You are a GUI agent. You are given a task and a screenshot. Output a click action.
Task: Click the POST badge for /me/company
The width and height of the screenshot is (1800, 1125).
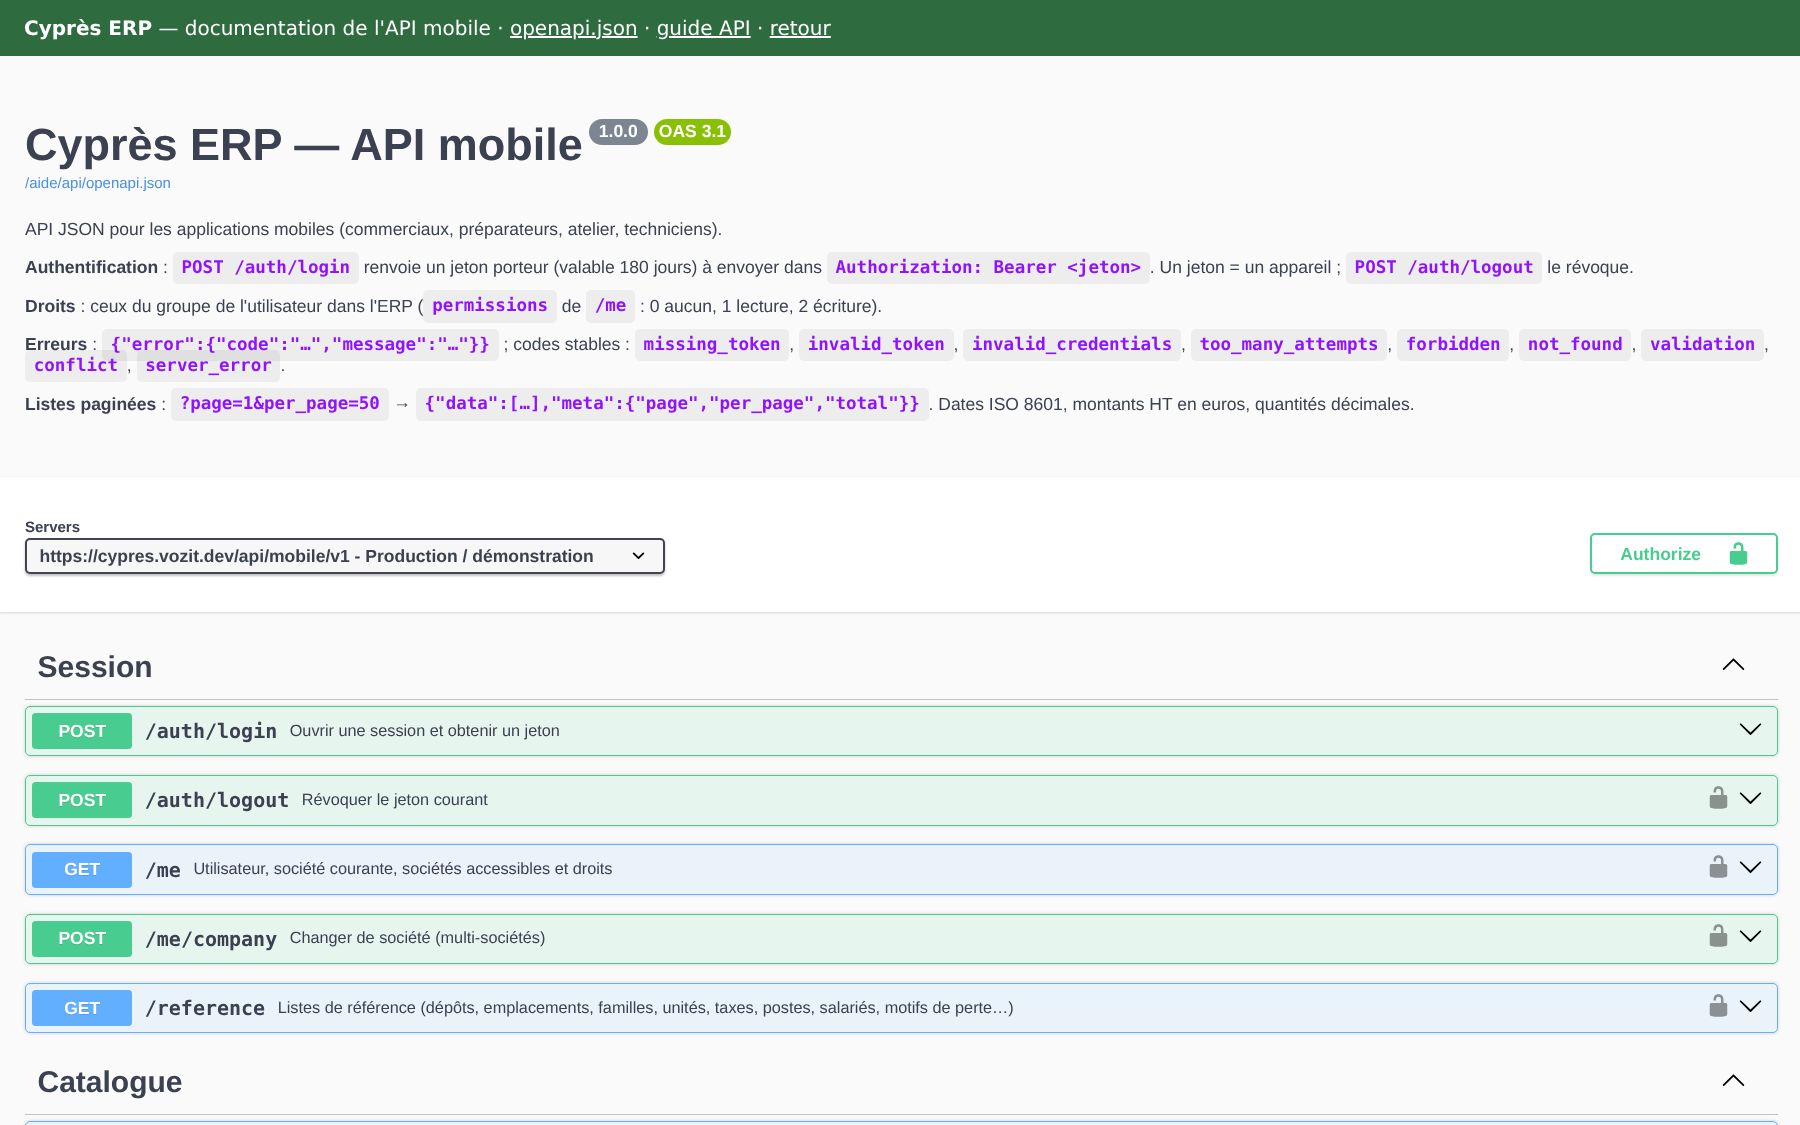point(82,938)
